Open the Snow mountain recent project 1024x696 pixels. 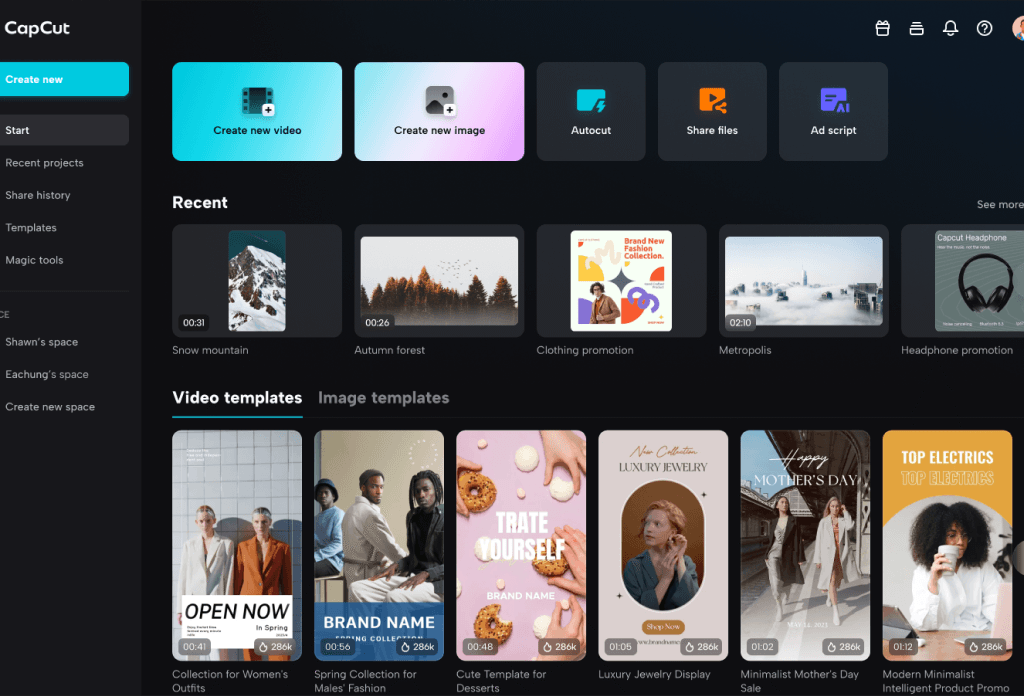click(x=257, y=281)
